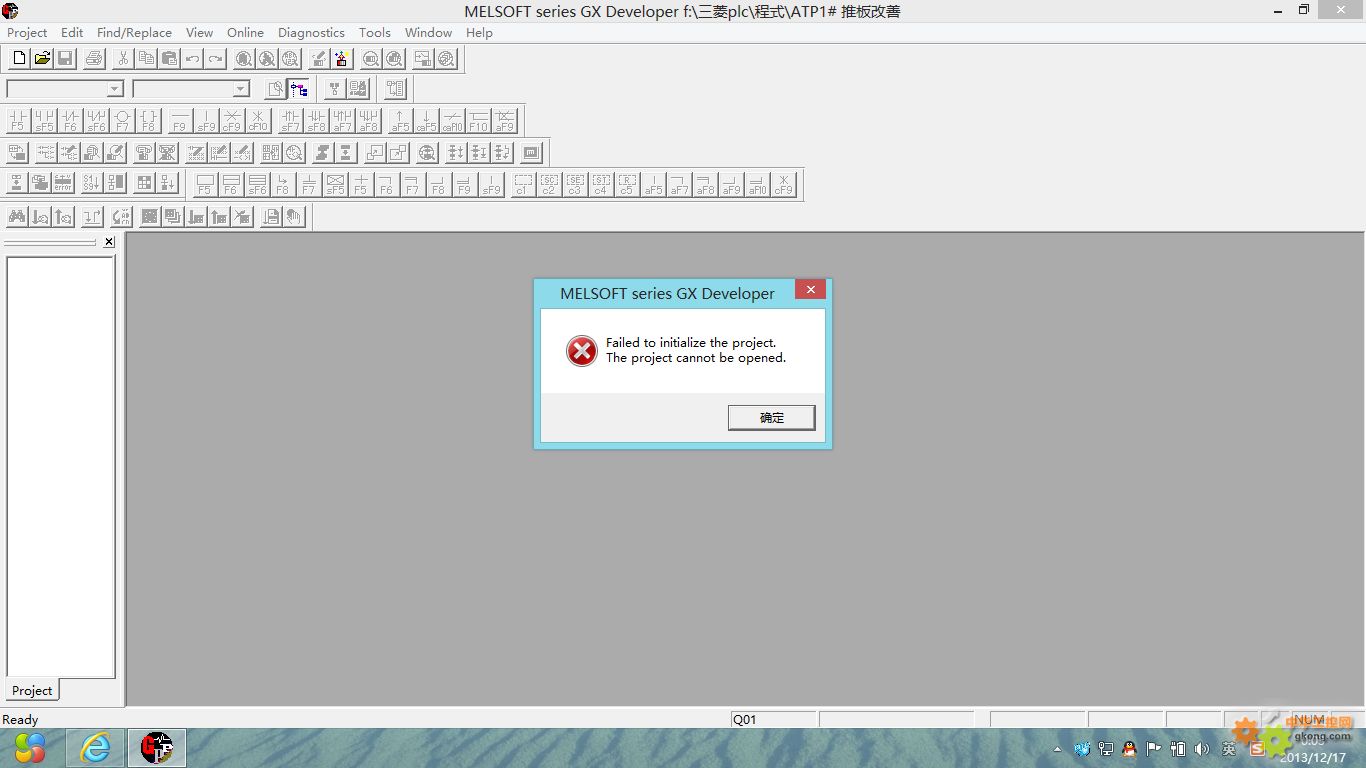Delete horizontal line cF9
The height and width of the screenshot is (768, 1366).
tap(232, 121)
